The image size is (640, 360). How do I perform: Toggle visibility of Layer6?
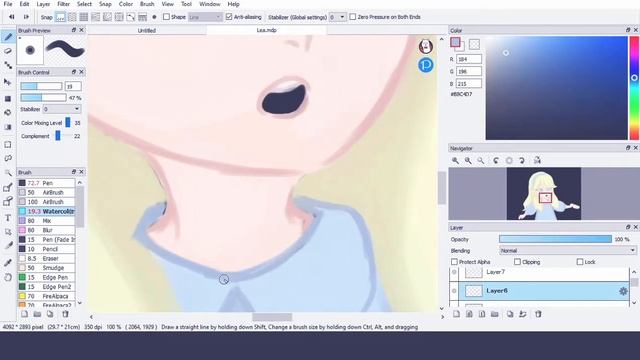[x=454, y=291]
